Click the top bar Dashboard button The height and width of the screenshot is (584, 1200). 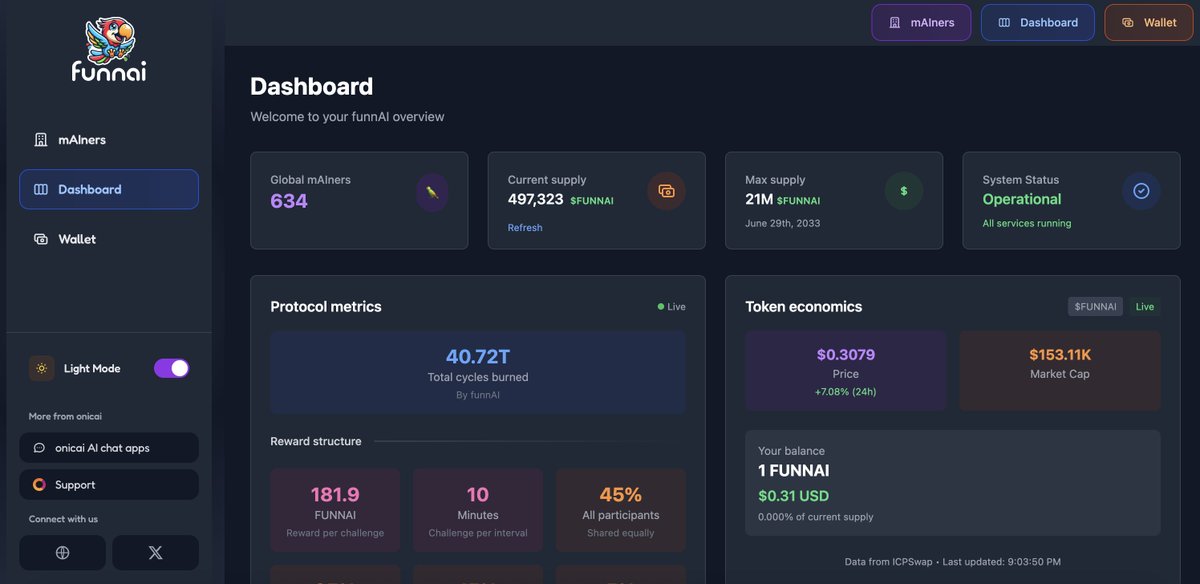point(1038,22)
